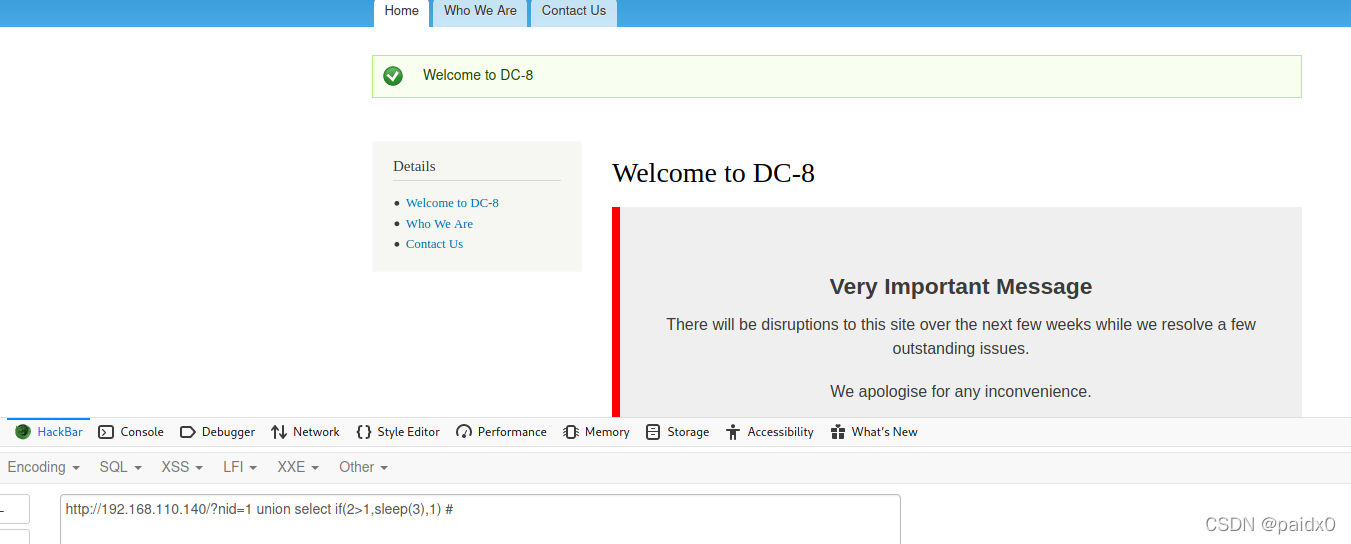The height and width of the screenshot is (544, 1351).
Task: Open the Memory panel
Action: coord(596,432)
